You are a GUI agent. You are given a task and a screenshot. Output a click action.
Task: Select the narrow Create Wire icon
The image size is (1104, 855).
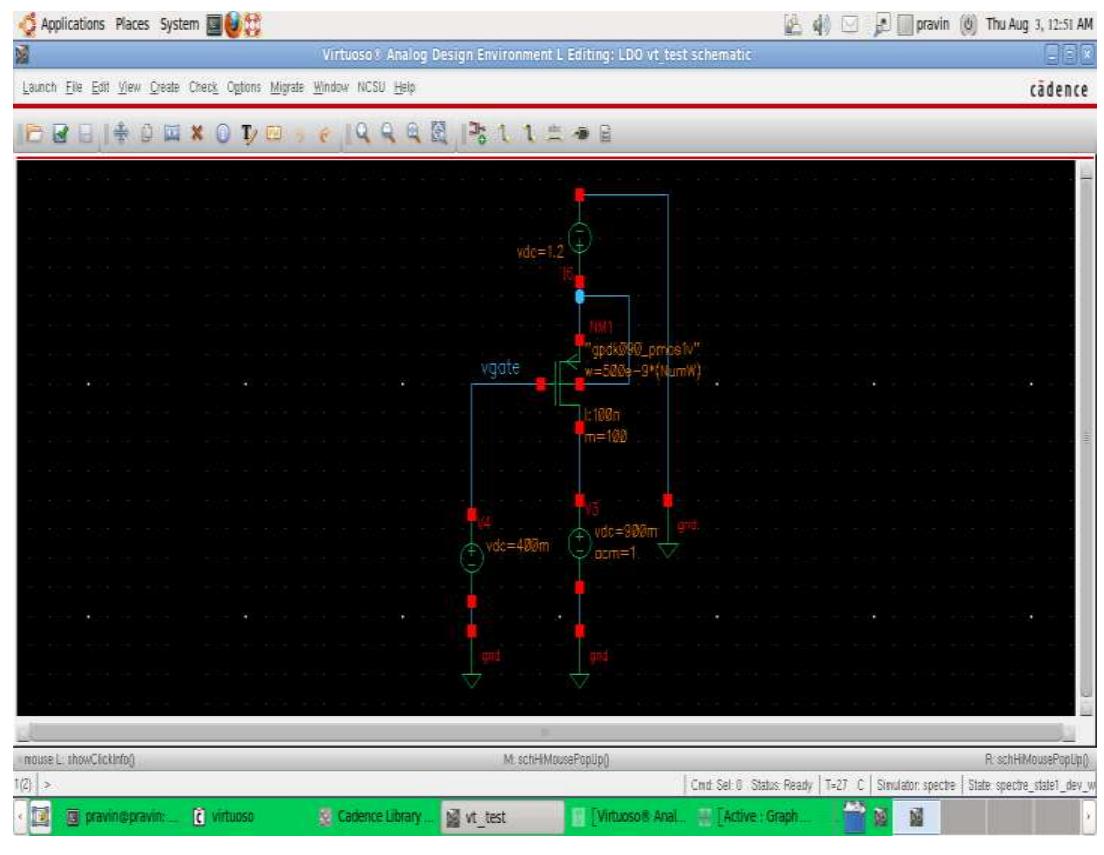504,132
